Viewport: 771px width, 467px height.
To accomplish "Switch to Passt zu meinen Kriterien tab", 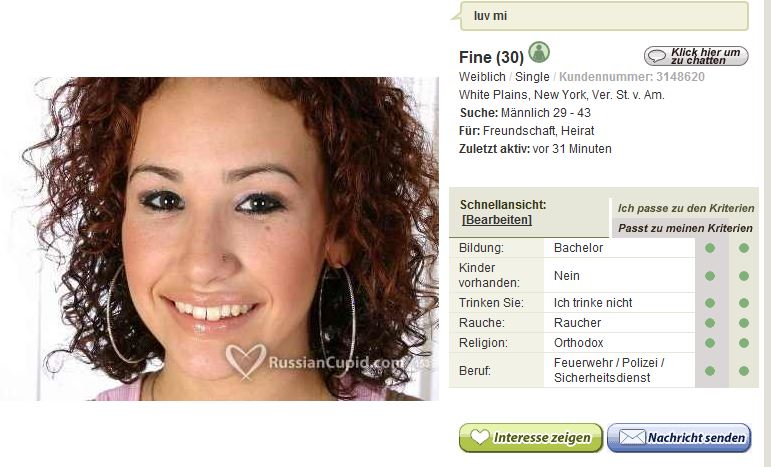I will point(685,228).
